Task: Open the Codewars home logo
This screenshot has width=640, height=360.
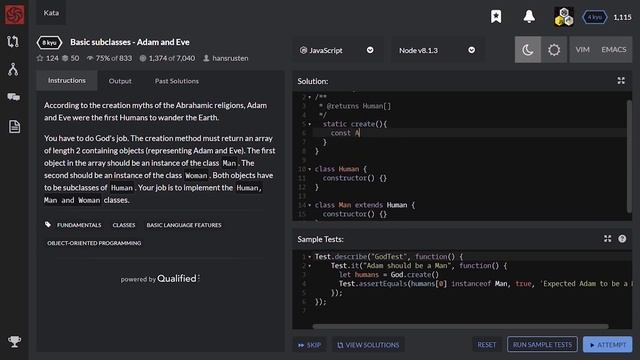Action: click(x=14, y=15)
